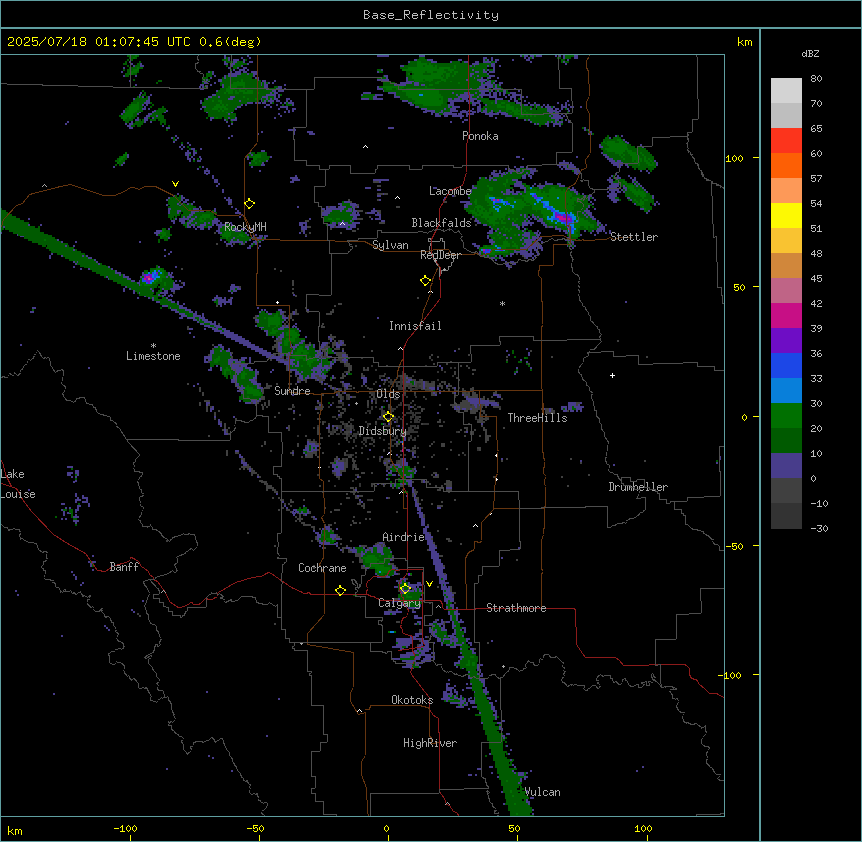The height and width of the screenshot is (842, 862).
Task: Click the Olds city label
Action: pyautogui.click(x=388, y=394)
